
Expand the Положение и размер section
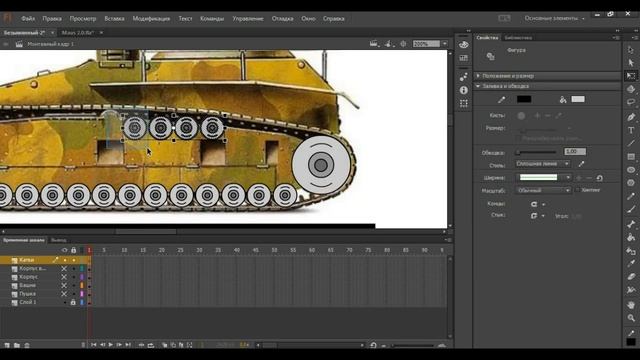point(478,76)
